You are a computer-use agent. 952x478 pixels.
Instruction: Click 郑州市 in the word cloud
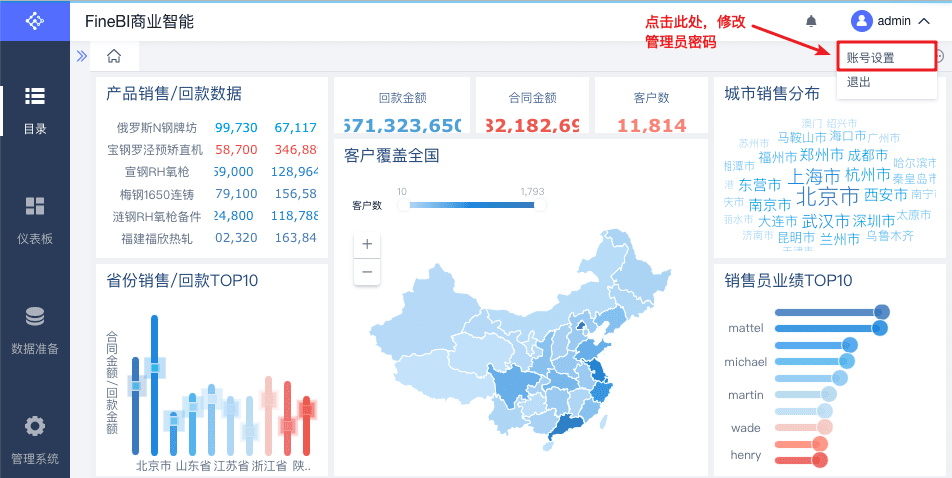click(x=821, y=154)
